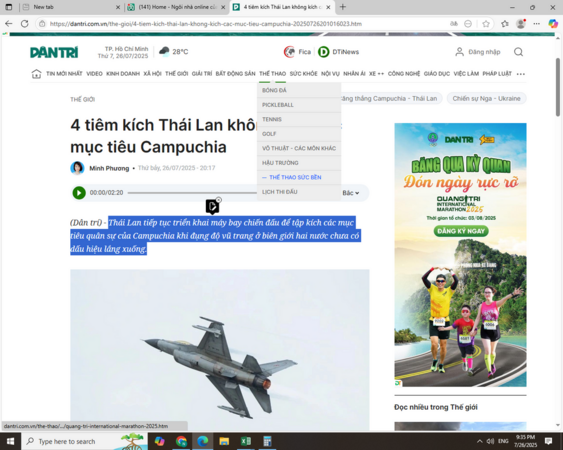Viewport: 563px width, 450px height.
Task: Open File Explorer from taskbar
Action: (x=224, y=441)
